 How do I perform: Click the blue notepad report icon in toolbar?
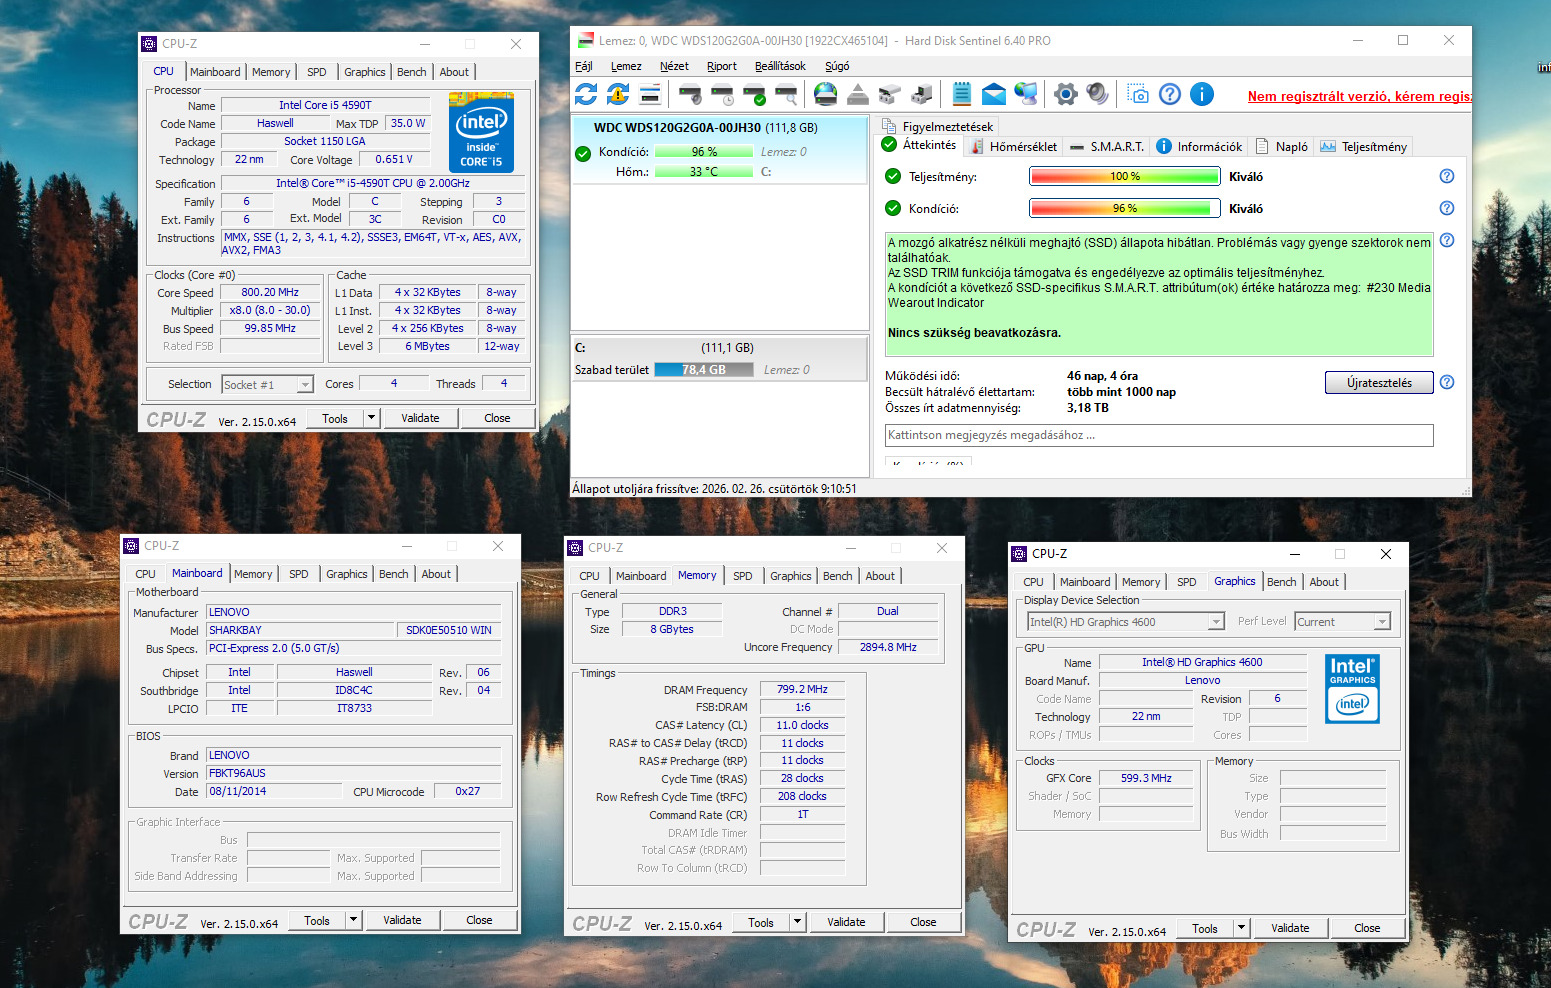pyautogui.click(x=961, y=94)
